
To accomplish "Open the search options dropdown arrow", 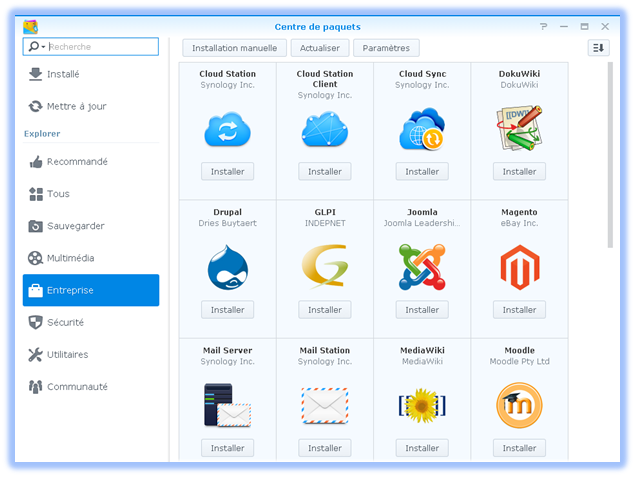I will pos(43,47).
